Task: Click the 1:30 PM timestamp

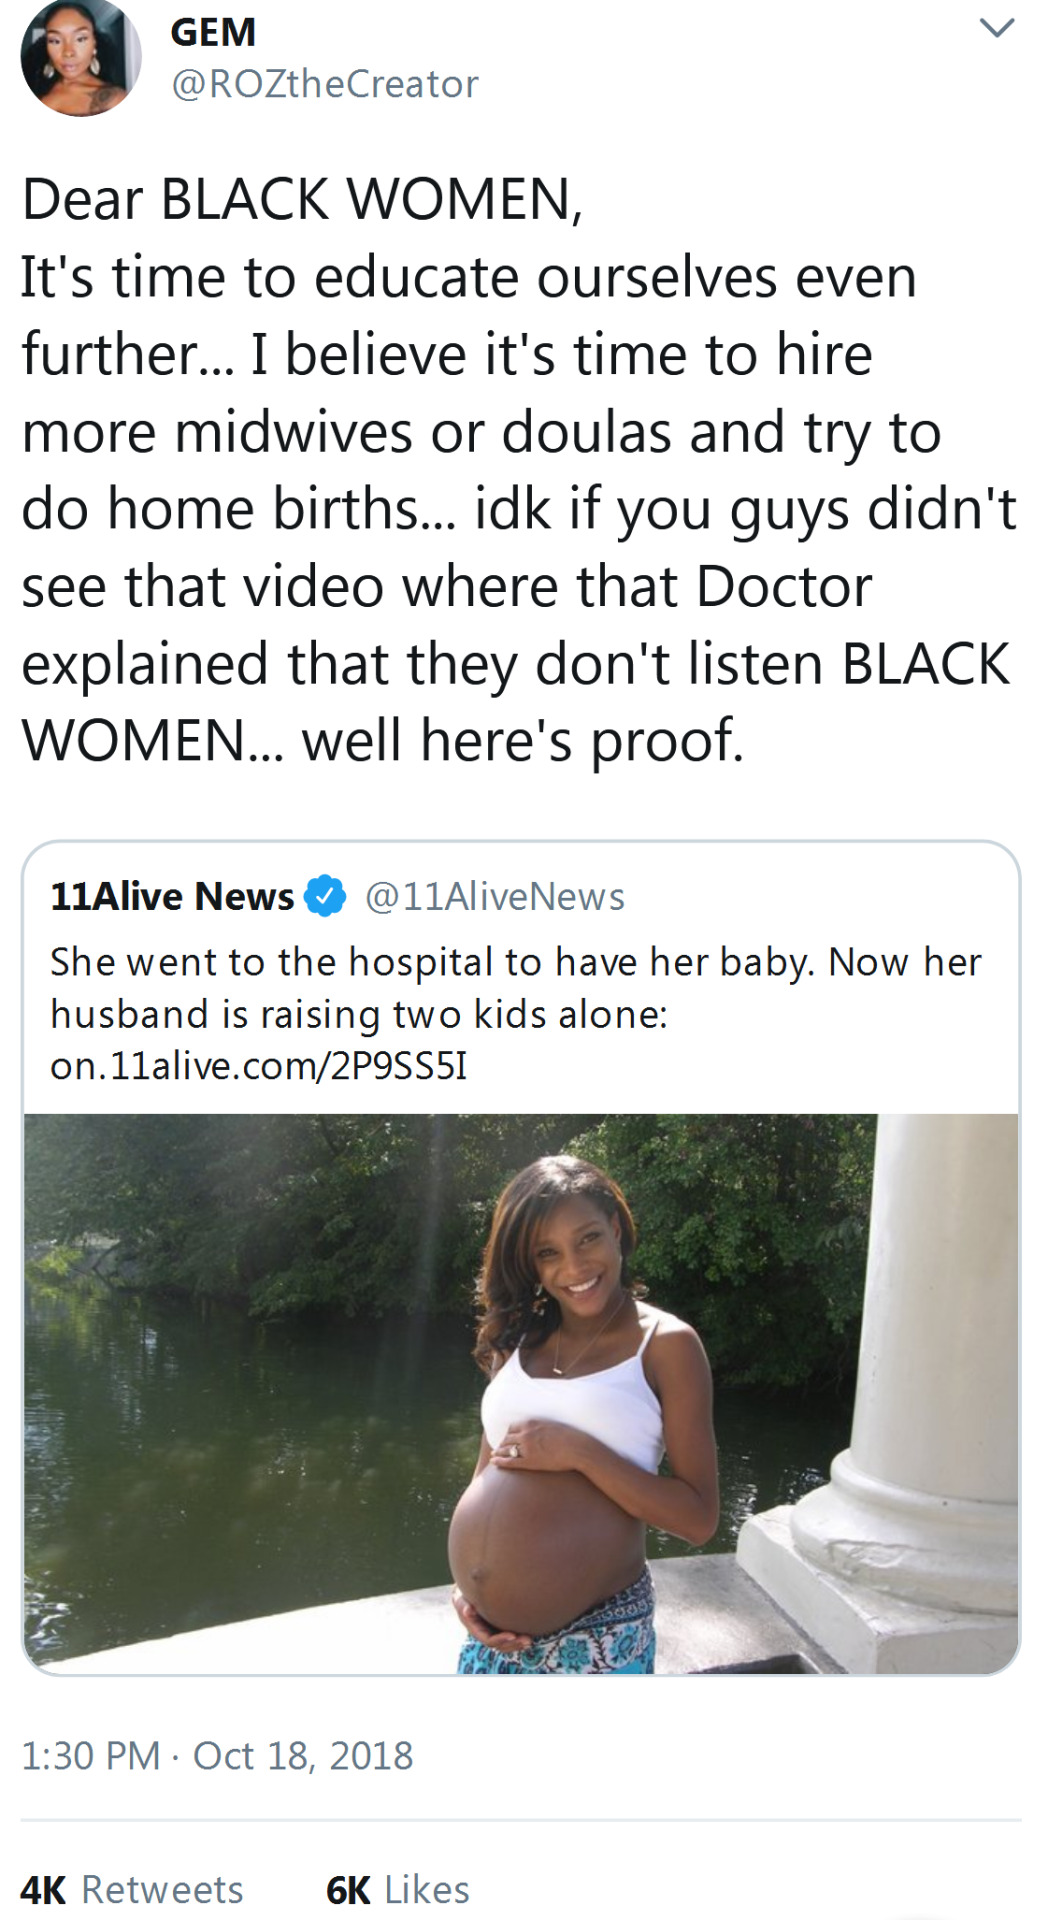Action: (90, 1755)
